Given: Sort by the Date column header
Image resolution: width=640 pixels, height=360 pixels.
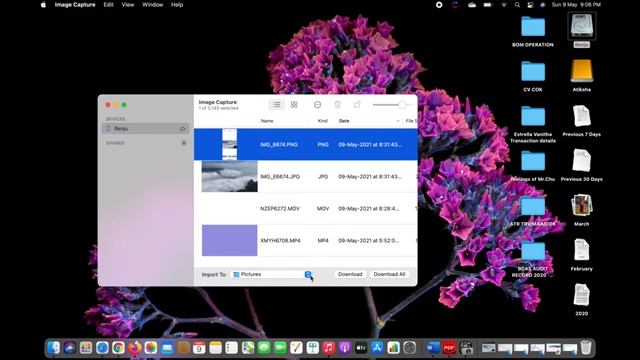Looking at the screenshot, I should 344,121.
